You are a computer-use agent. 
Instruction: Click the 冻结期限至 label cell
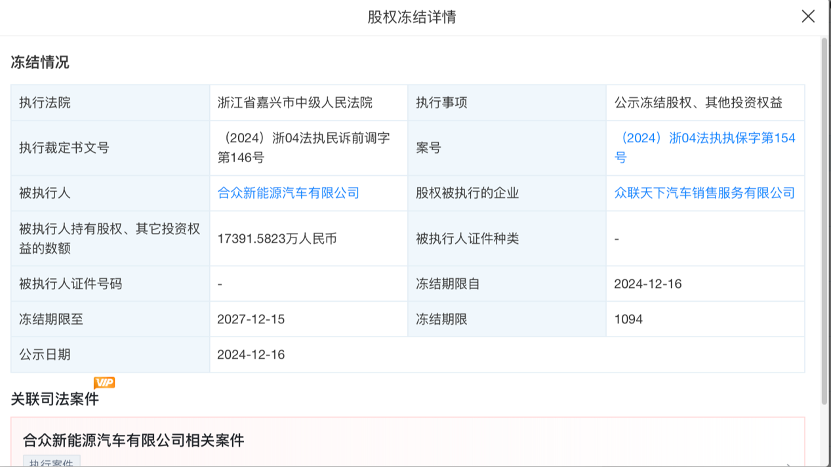[x=110, y=319]
